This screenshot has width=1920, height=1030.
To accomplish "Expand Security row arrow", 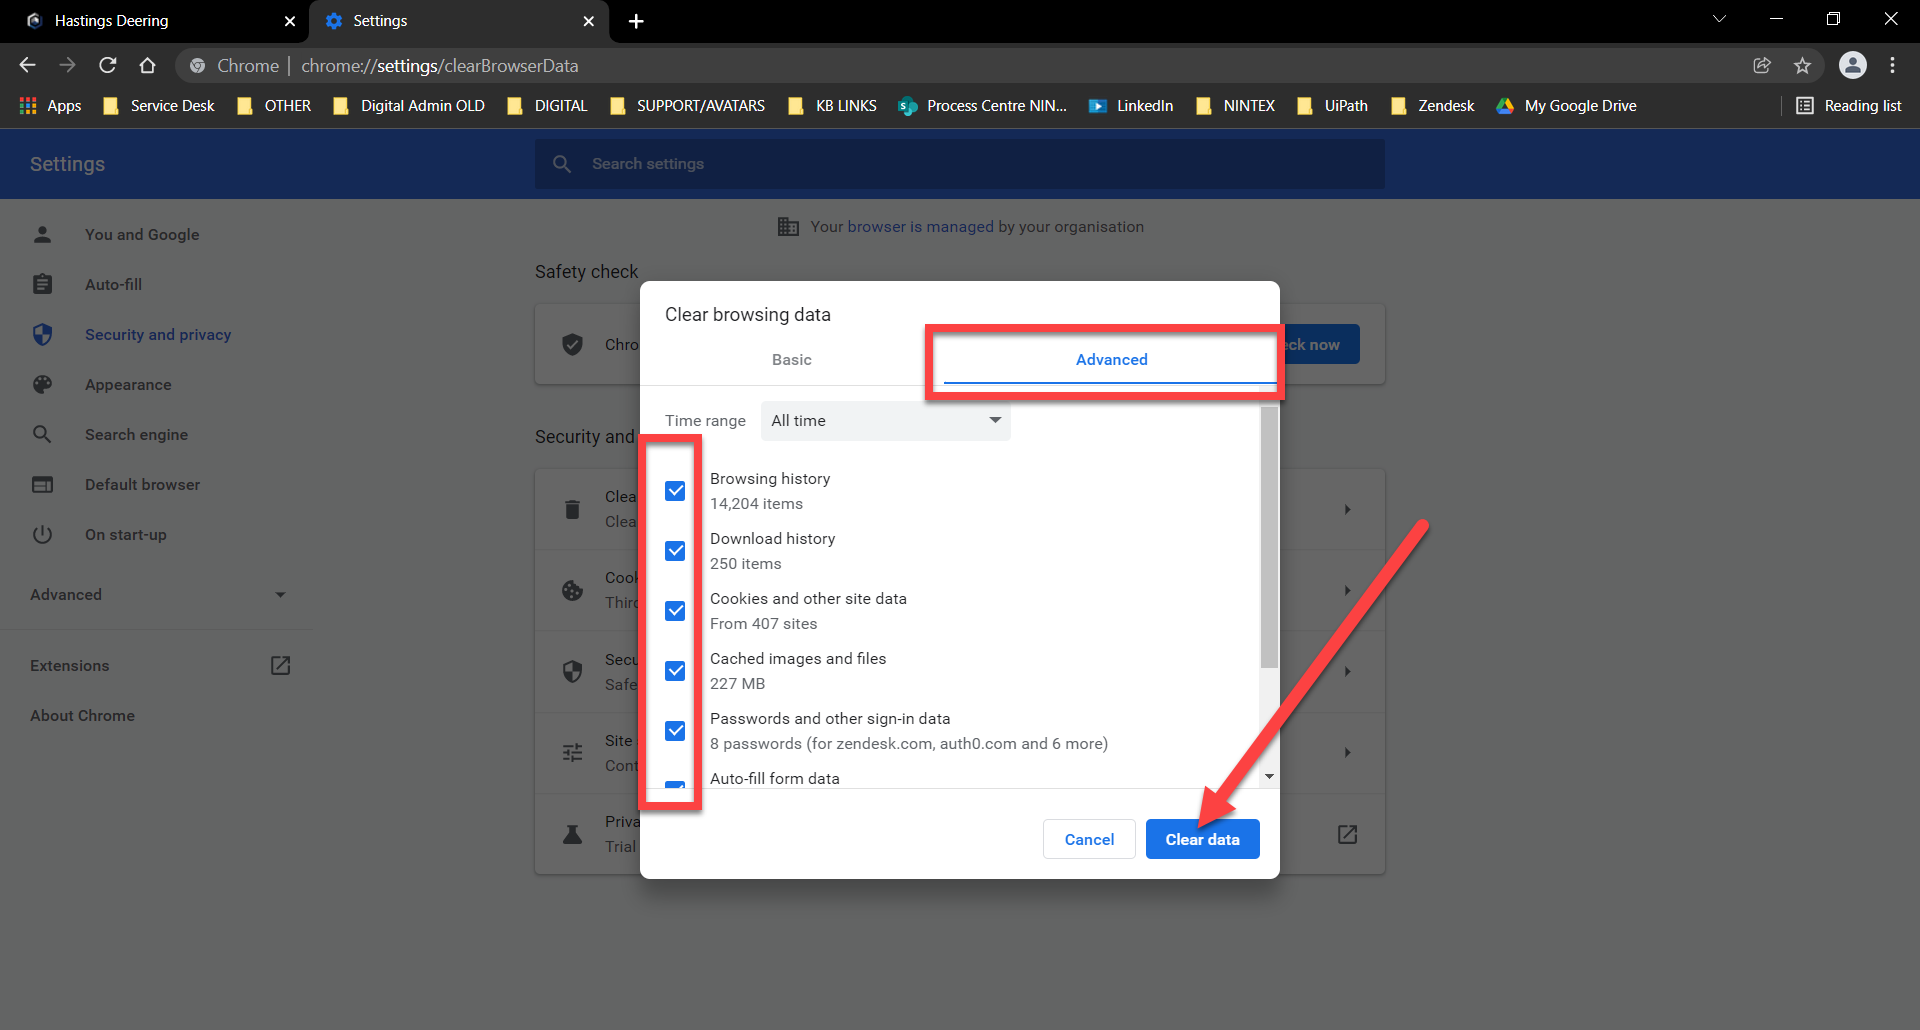I will (1347, 671).
